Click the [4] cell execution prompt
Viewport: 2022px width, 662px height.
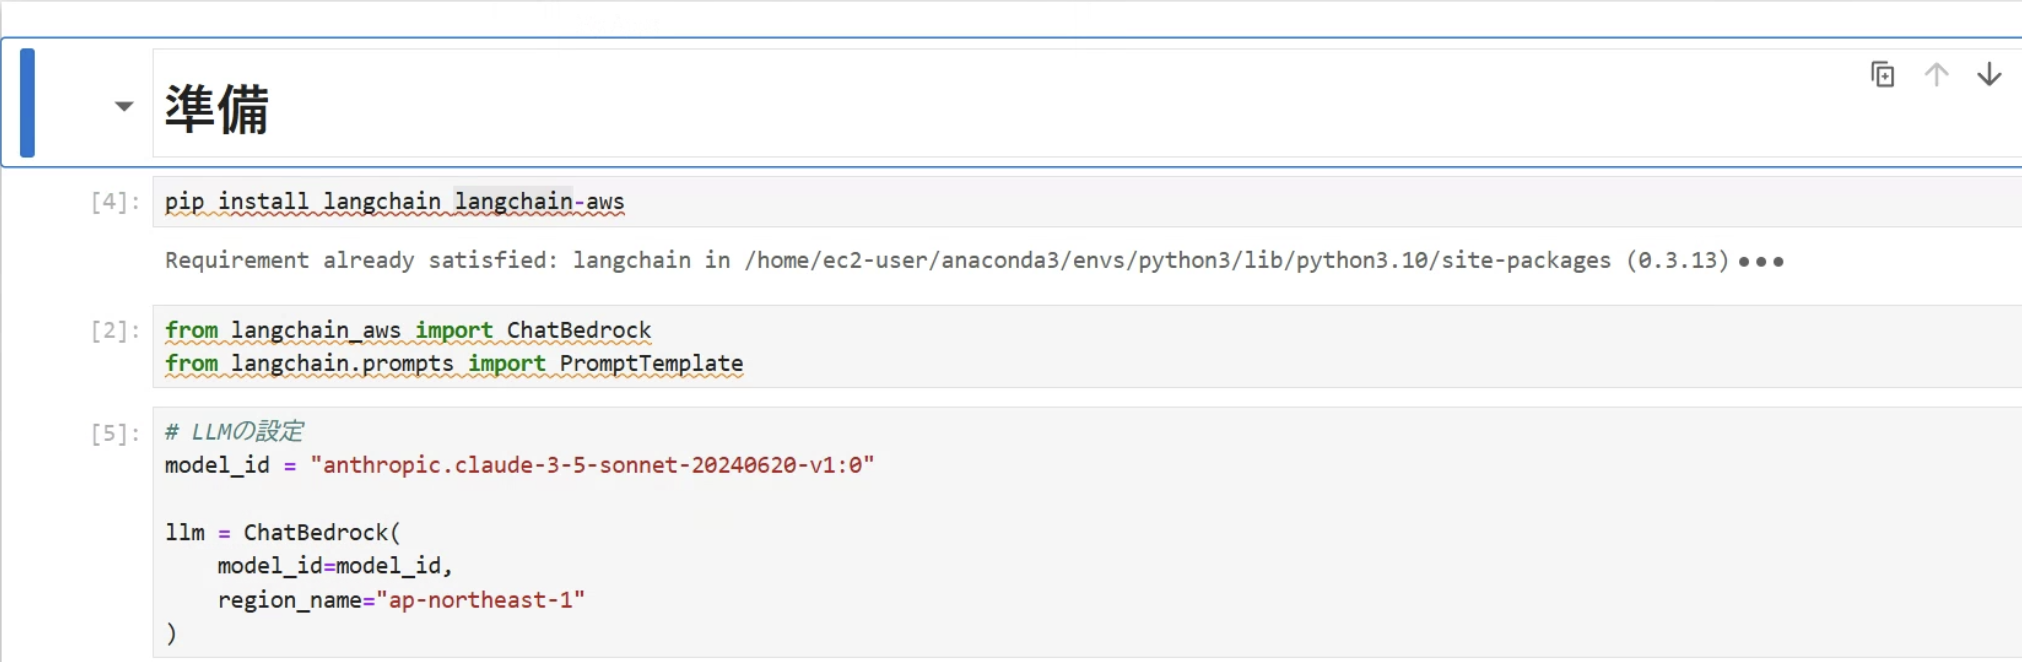115,202
